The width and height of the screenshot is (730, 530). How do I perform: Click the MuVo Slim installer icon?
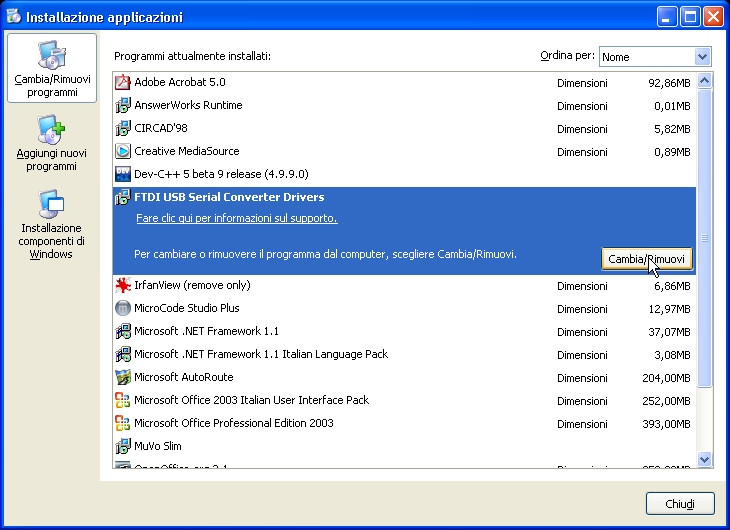pos(123,446)
